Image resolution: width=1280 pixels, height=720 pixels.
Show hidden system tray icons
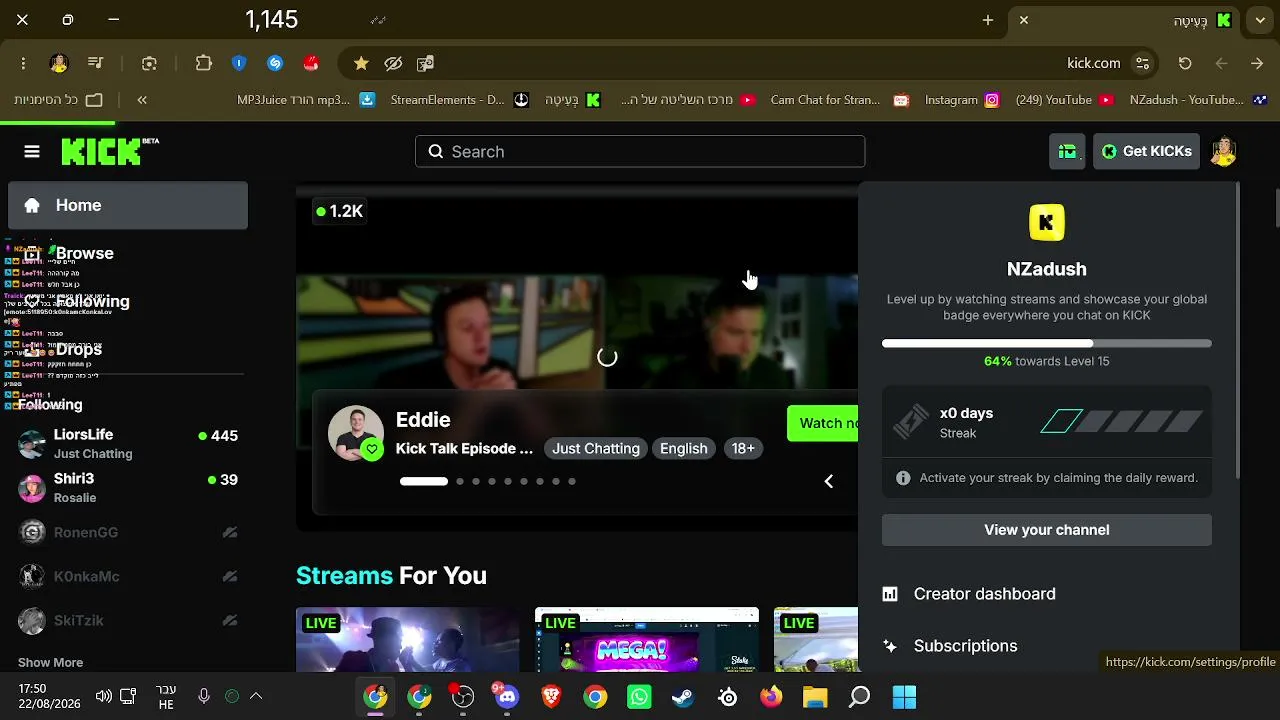pos(256,696)
